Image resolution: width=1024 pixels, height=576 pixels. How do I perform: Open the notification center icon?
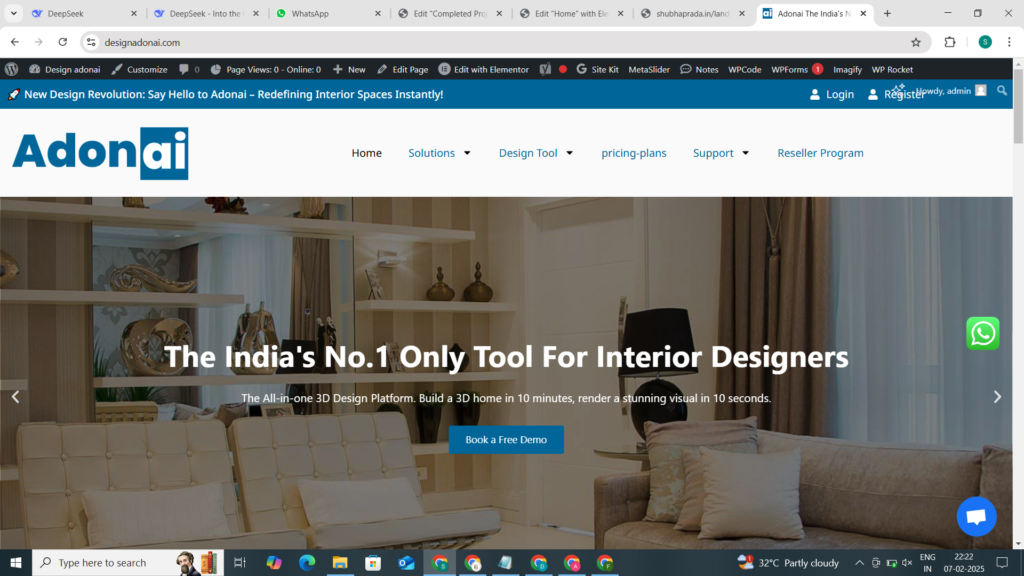[x=1002, y=562]
